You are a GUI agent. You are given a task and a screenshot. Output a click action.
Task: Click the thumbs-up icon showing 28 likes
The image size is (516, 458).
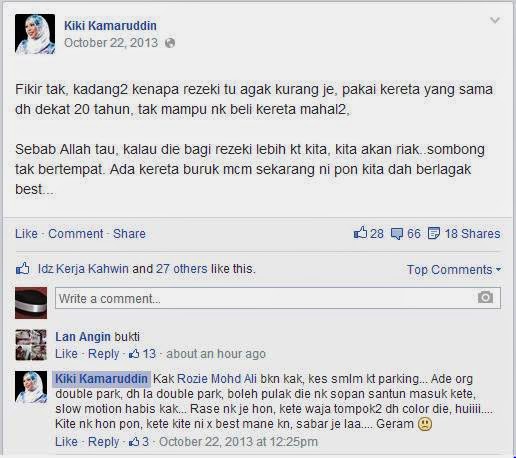pyautogui.click(x=360, y=233)
